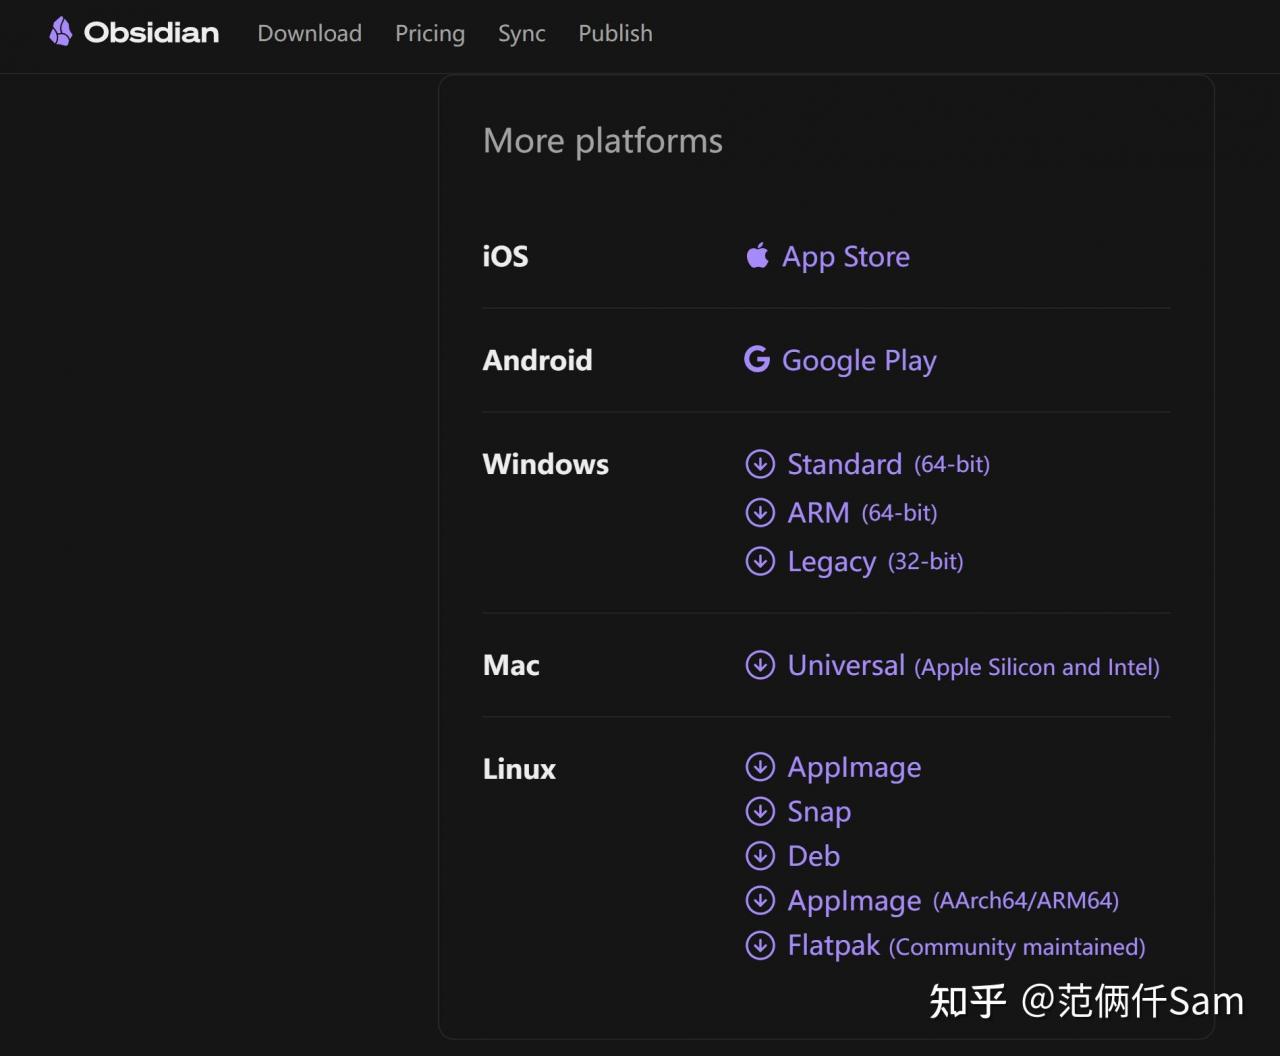1280x1056 pixels.
Task: Download AppImage for AArch64/ARM64
Action: 953,901
